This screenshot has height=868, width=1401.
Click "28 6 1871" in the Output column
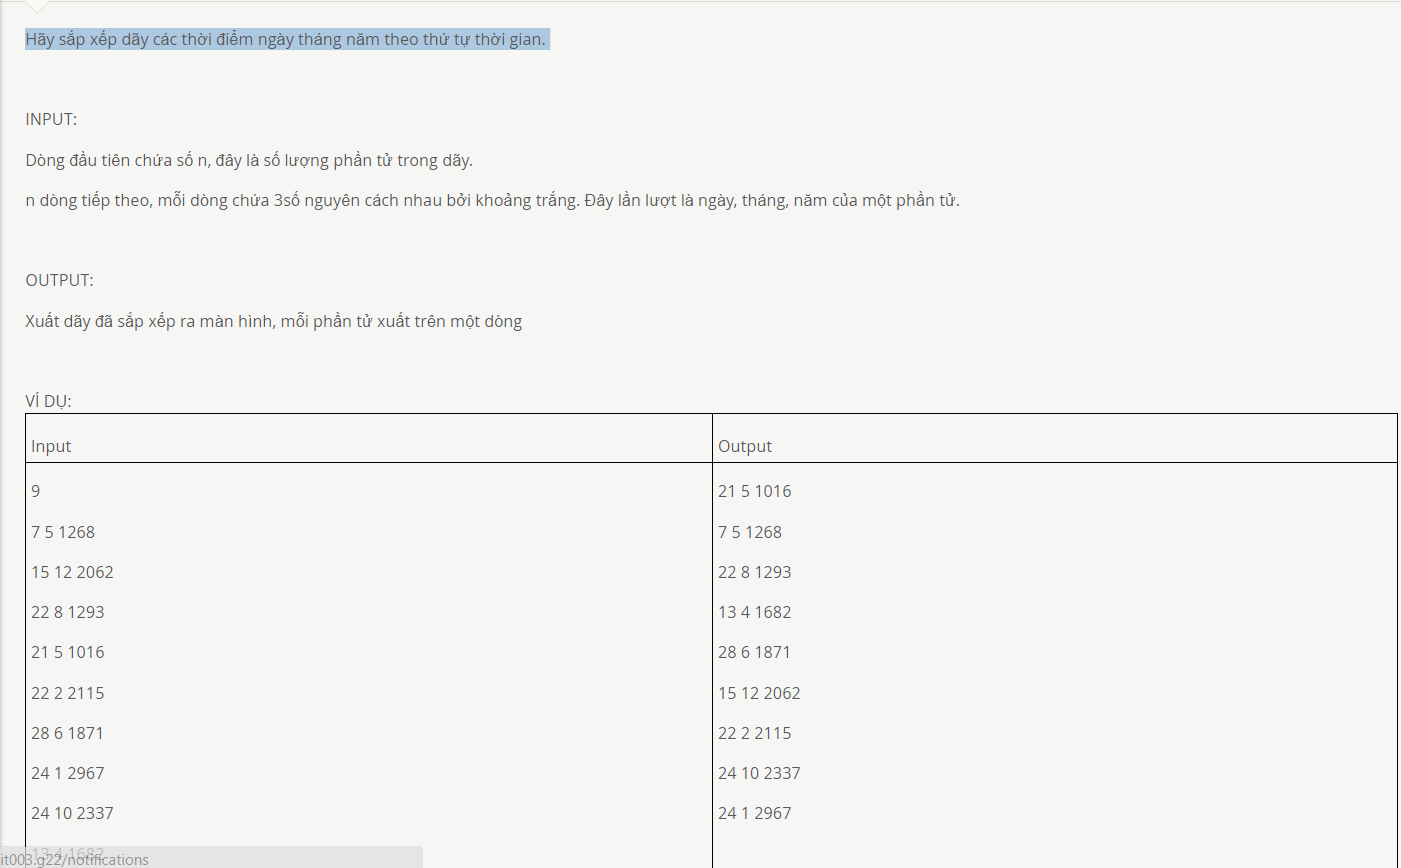pyautogui.click(x=754, y=652)
